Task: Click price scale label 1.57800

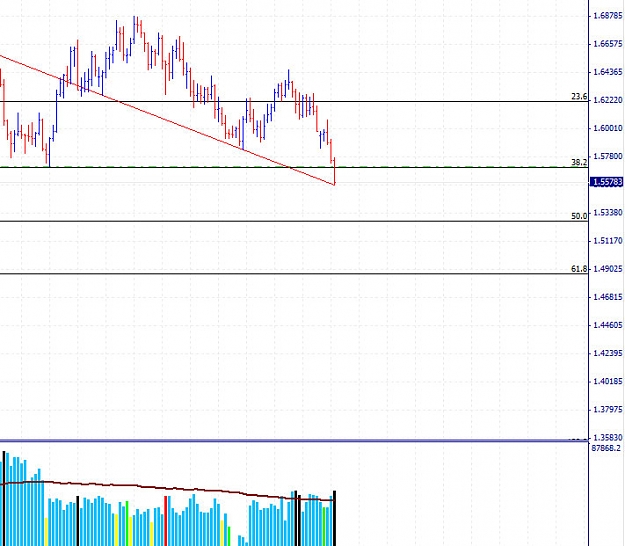Action: [608, 156]
